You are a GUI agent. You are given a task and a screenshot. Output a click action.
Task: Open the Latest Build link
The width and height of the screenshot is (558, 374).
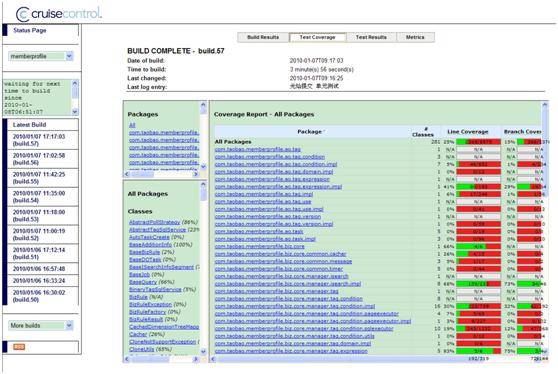tap(30, 125)
